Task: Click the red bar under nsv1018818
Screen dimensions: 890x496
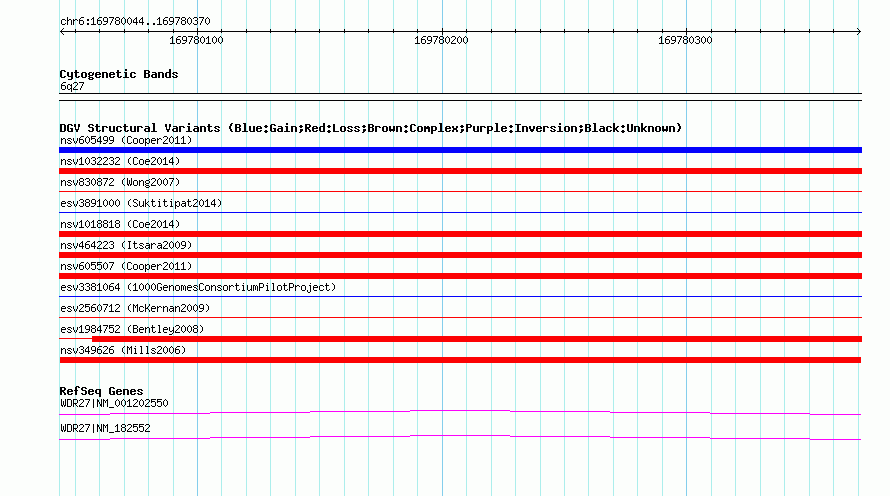Action: [460, 234]
